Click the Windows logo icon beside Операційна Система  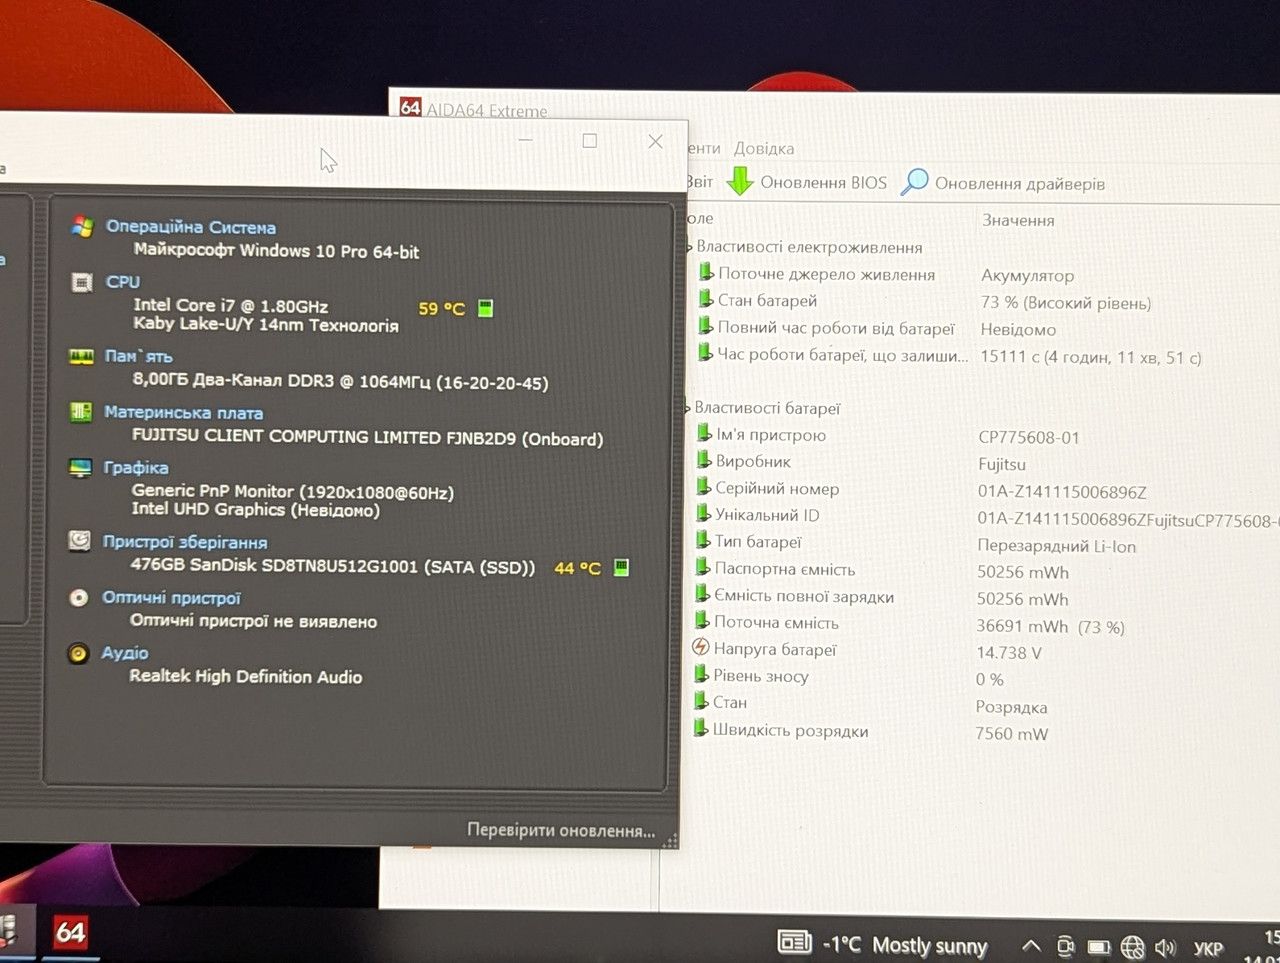point(82,227)
